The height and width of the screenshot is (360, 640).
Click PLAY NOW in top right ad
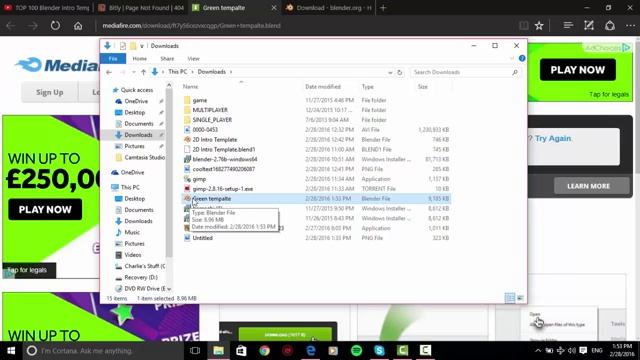pos(578,70)
